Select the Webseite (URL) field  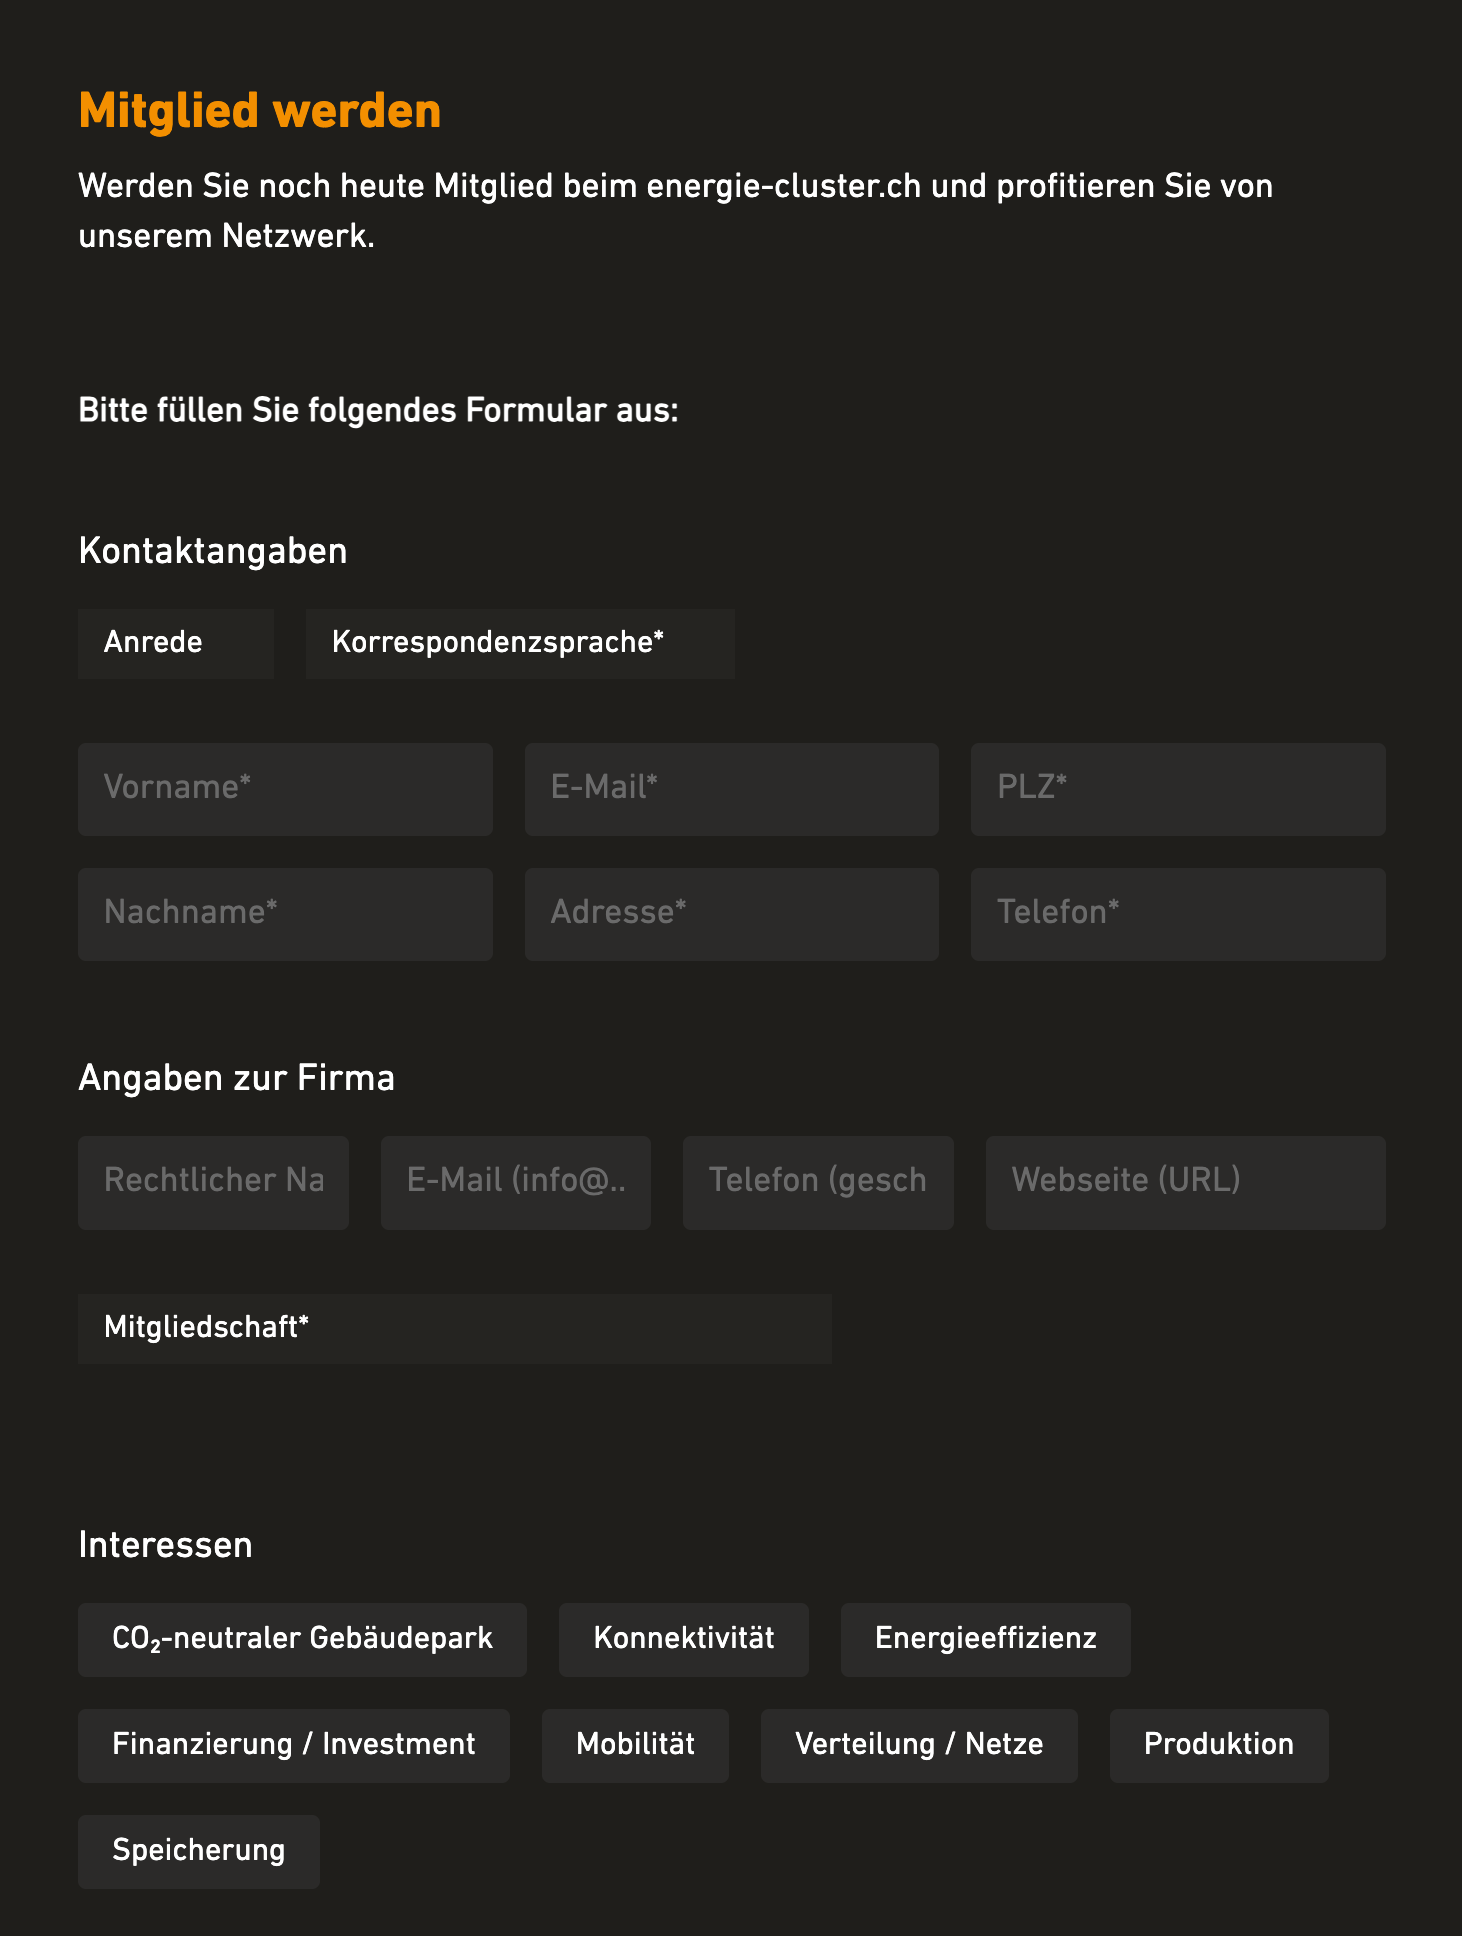[1185, 1182]
